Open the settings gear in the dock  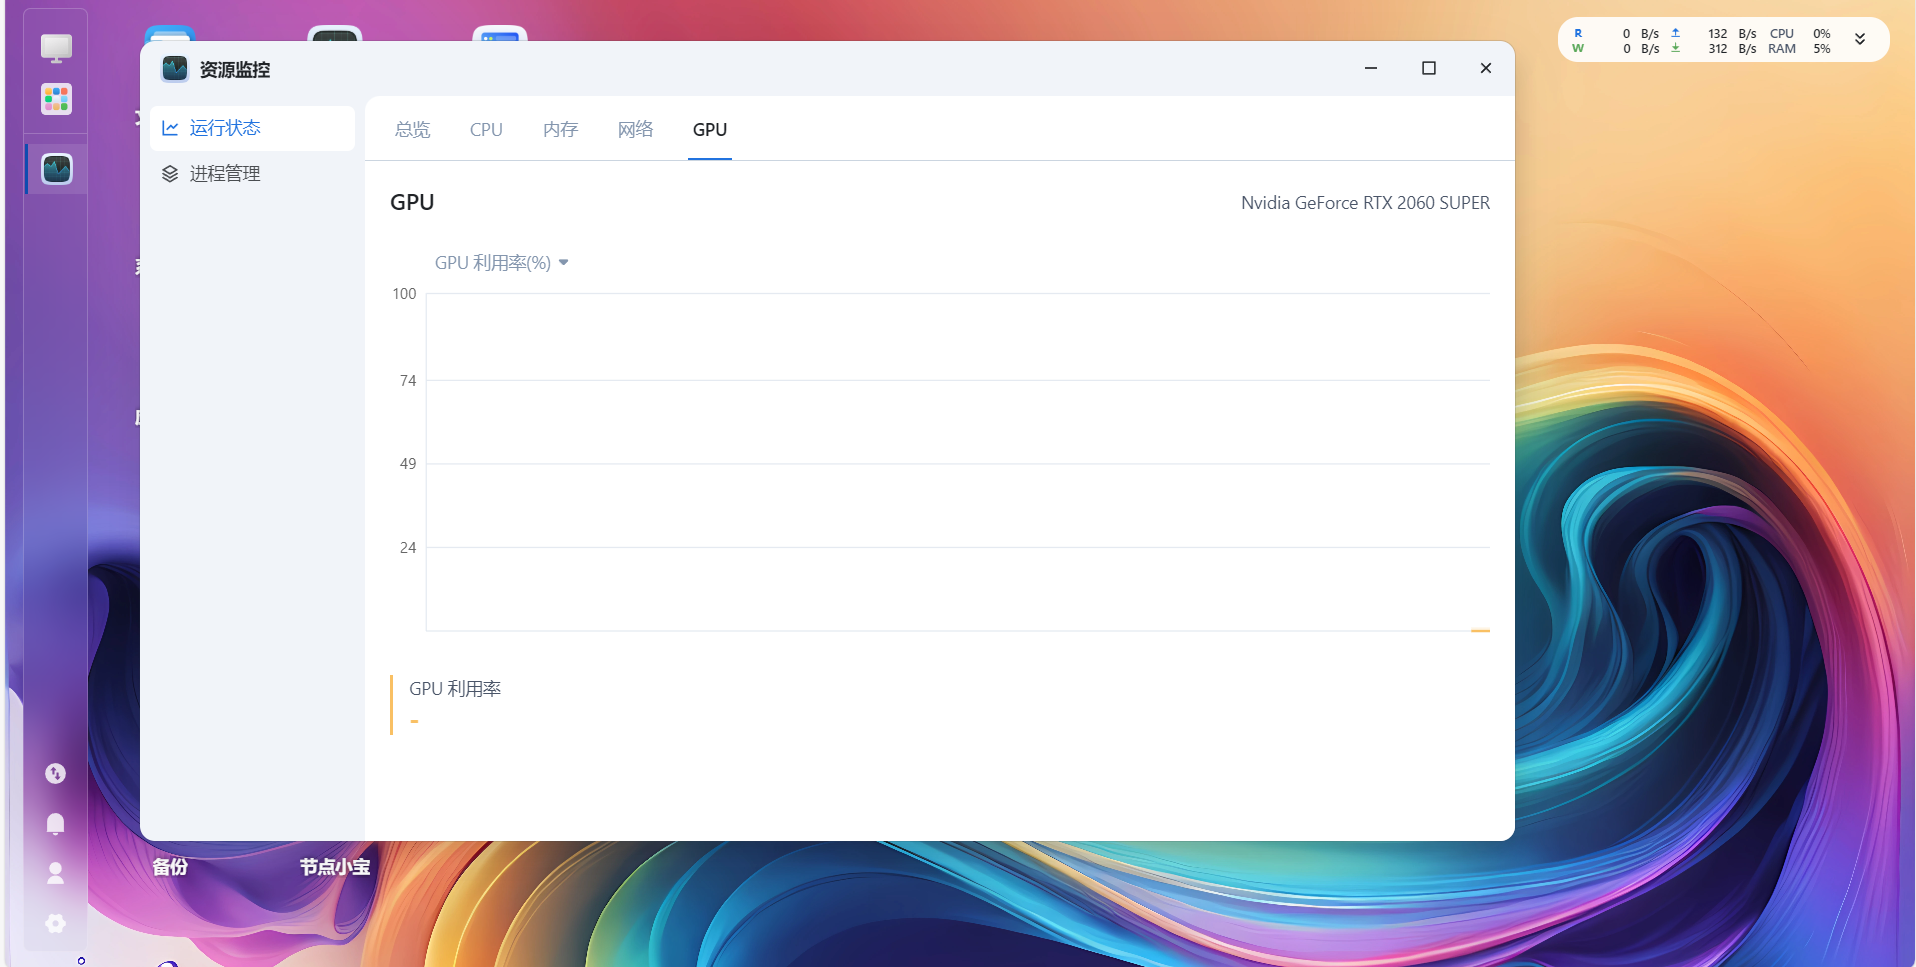(56, 923)
